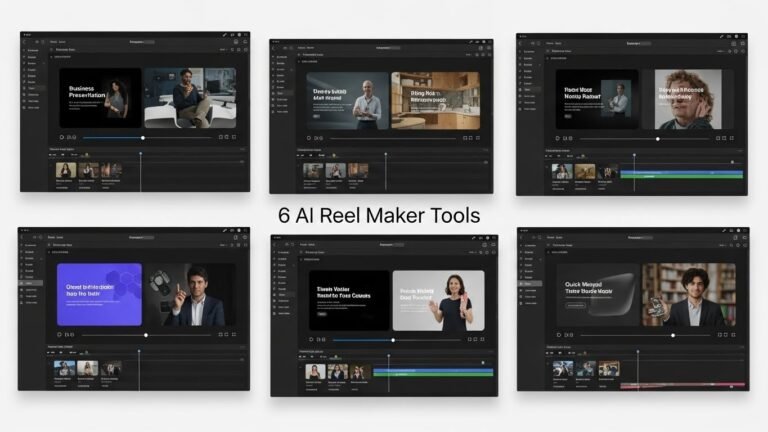Screen dimensions: 768x432
Task: Click the timeline playhead in bookshelf man window
Action: click(638, 352)
